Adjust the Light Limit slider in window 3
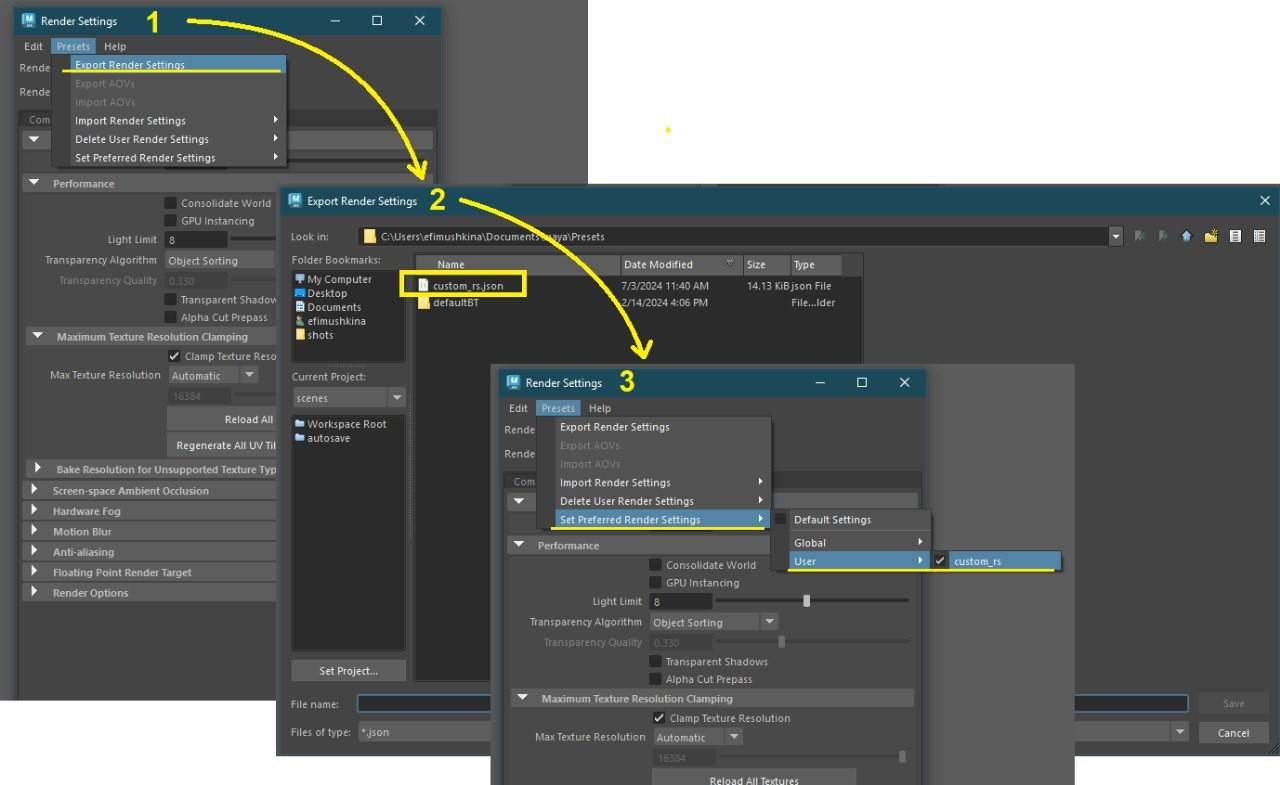 click(806, 601)
